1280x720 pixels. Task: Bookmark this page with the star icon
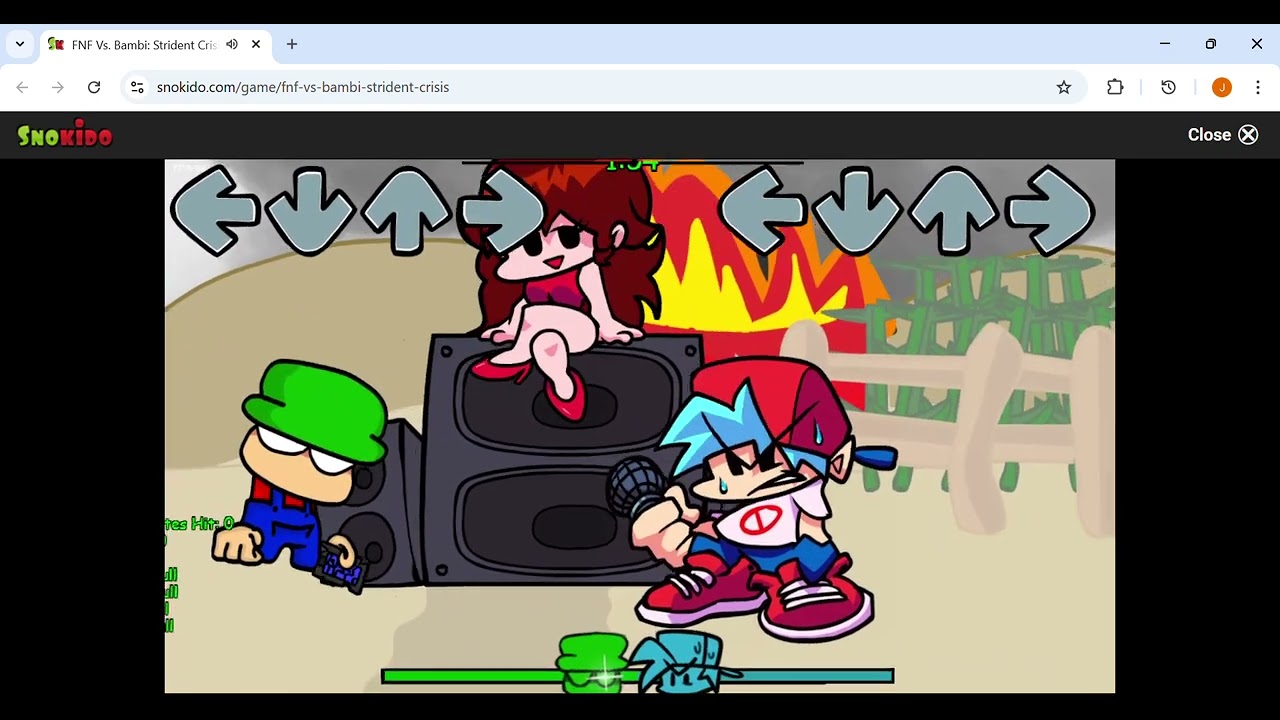(1064, 87)
